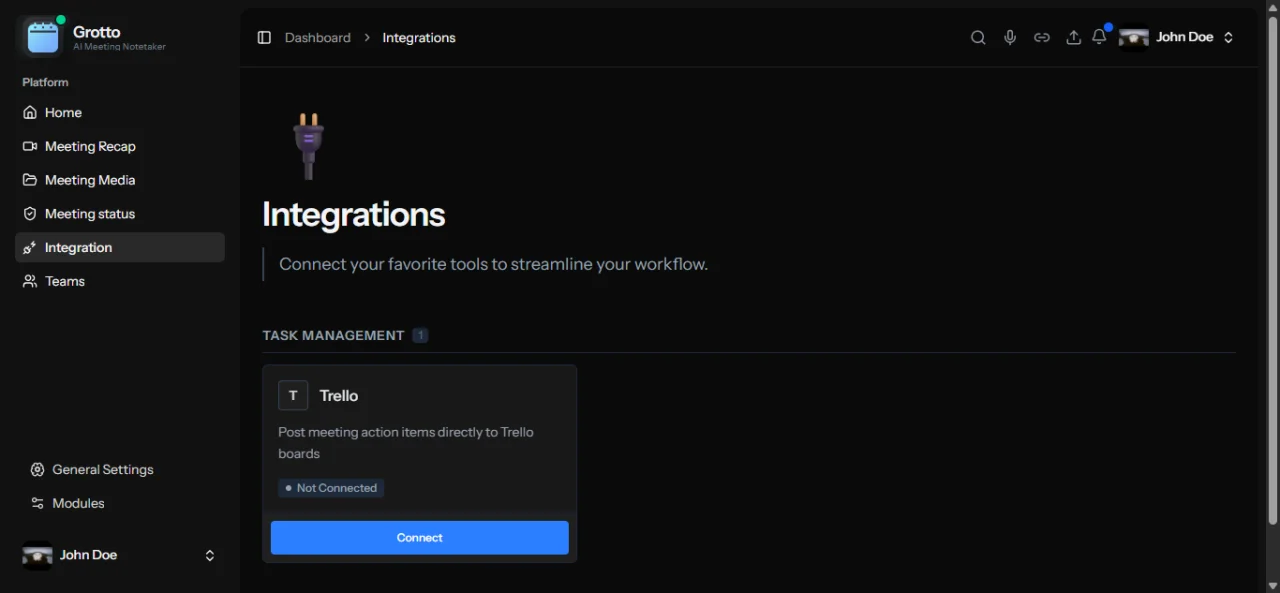Click the Task Management count badge
1280x593 pixels.
(x=421, y=335)
